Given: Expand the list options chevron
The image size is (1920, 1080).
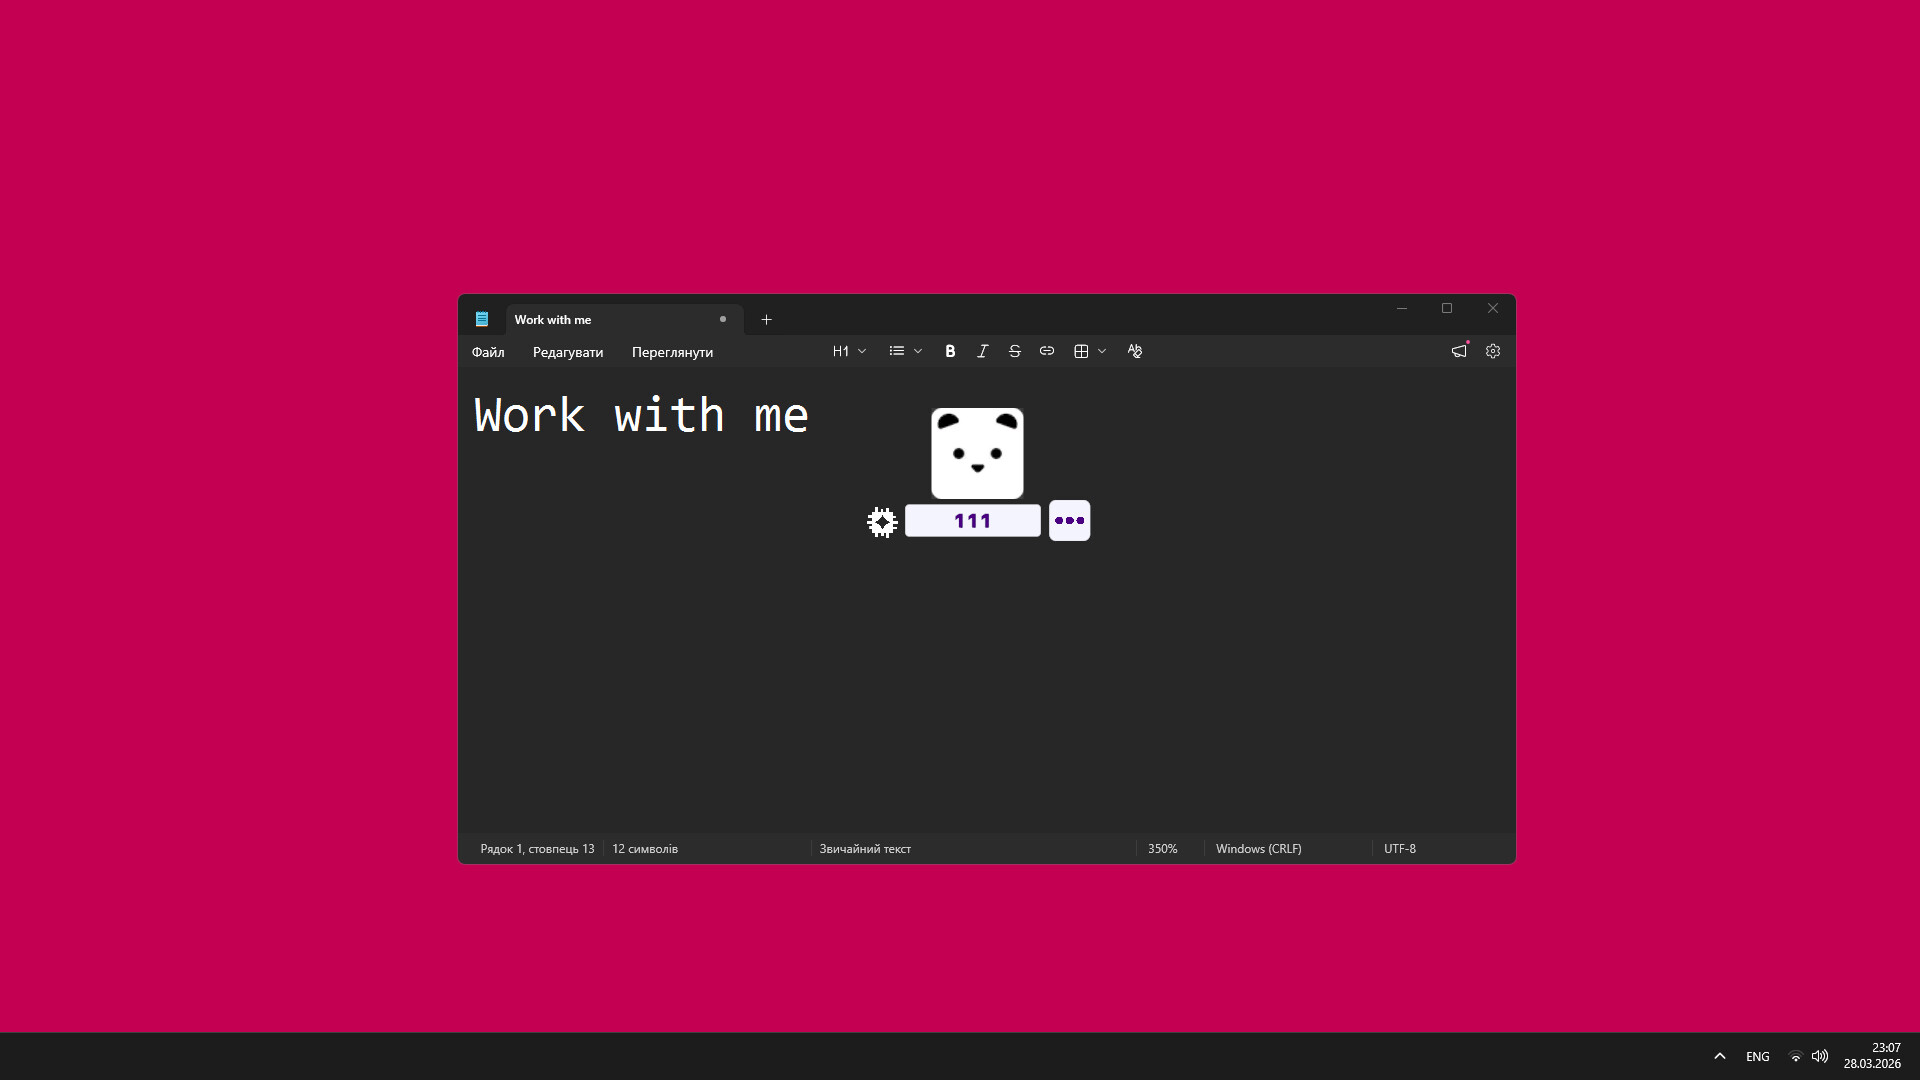Looking at the screenshot, I should 917,351.
